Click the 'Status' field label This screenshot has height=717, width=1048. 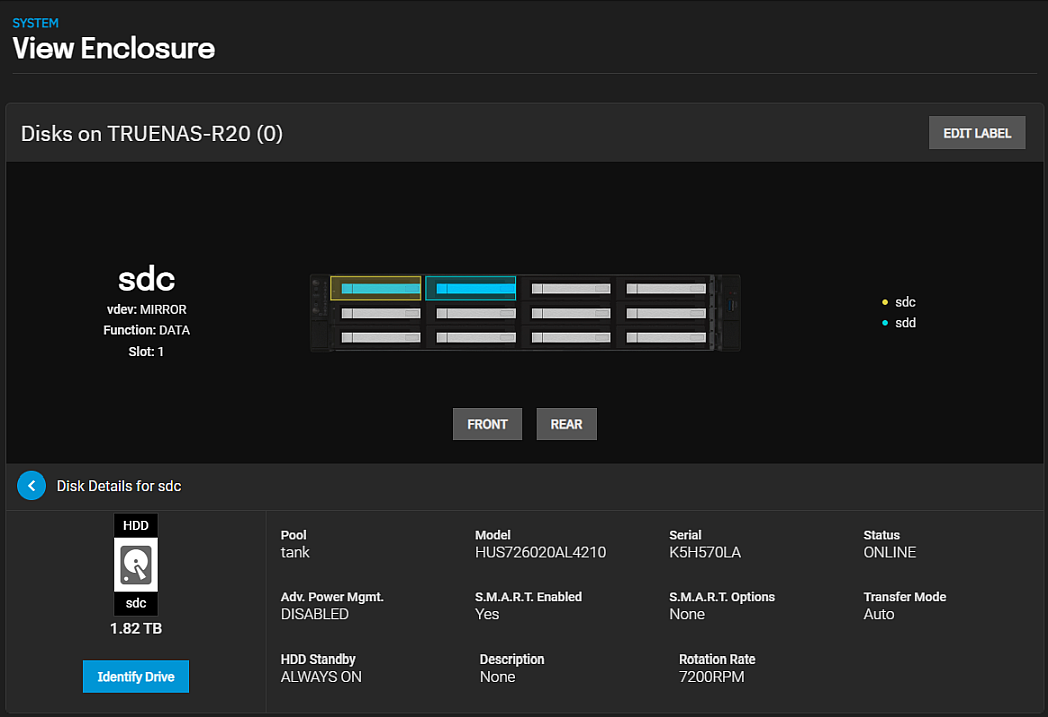click(882, 535)
